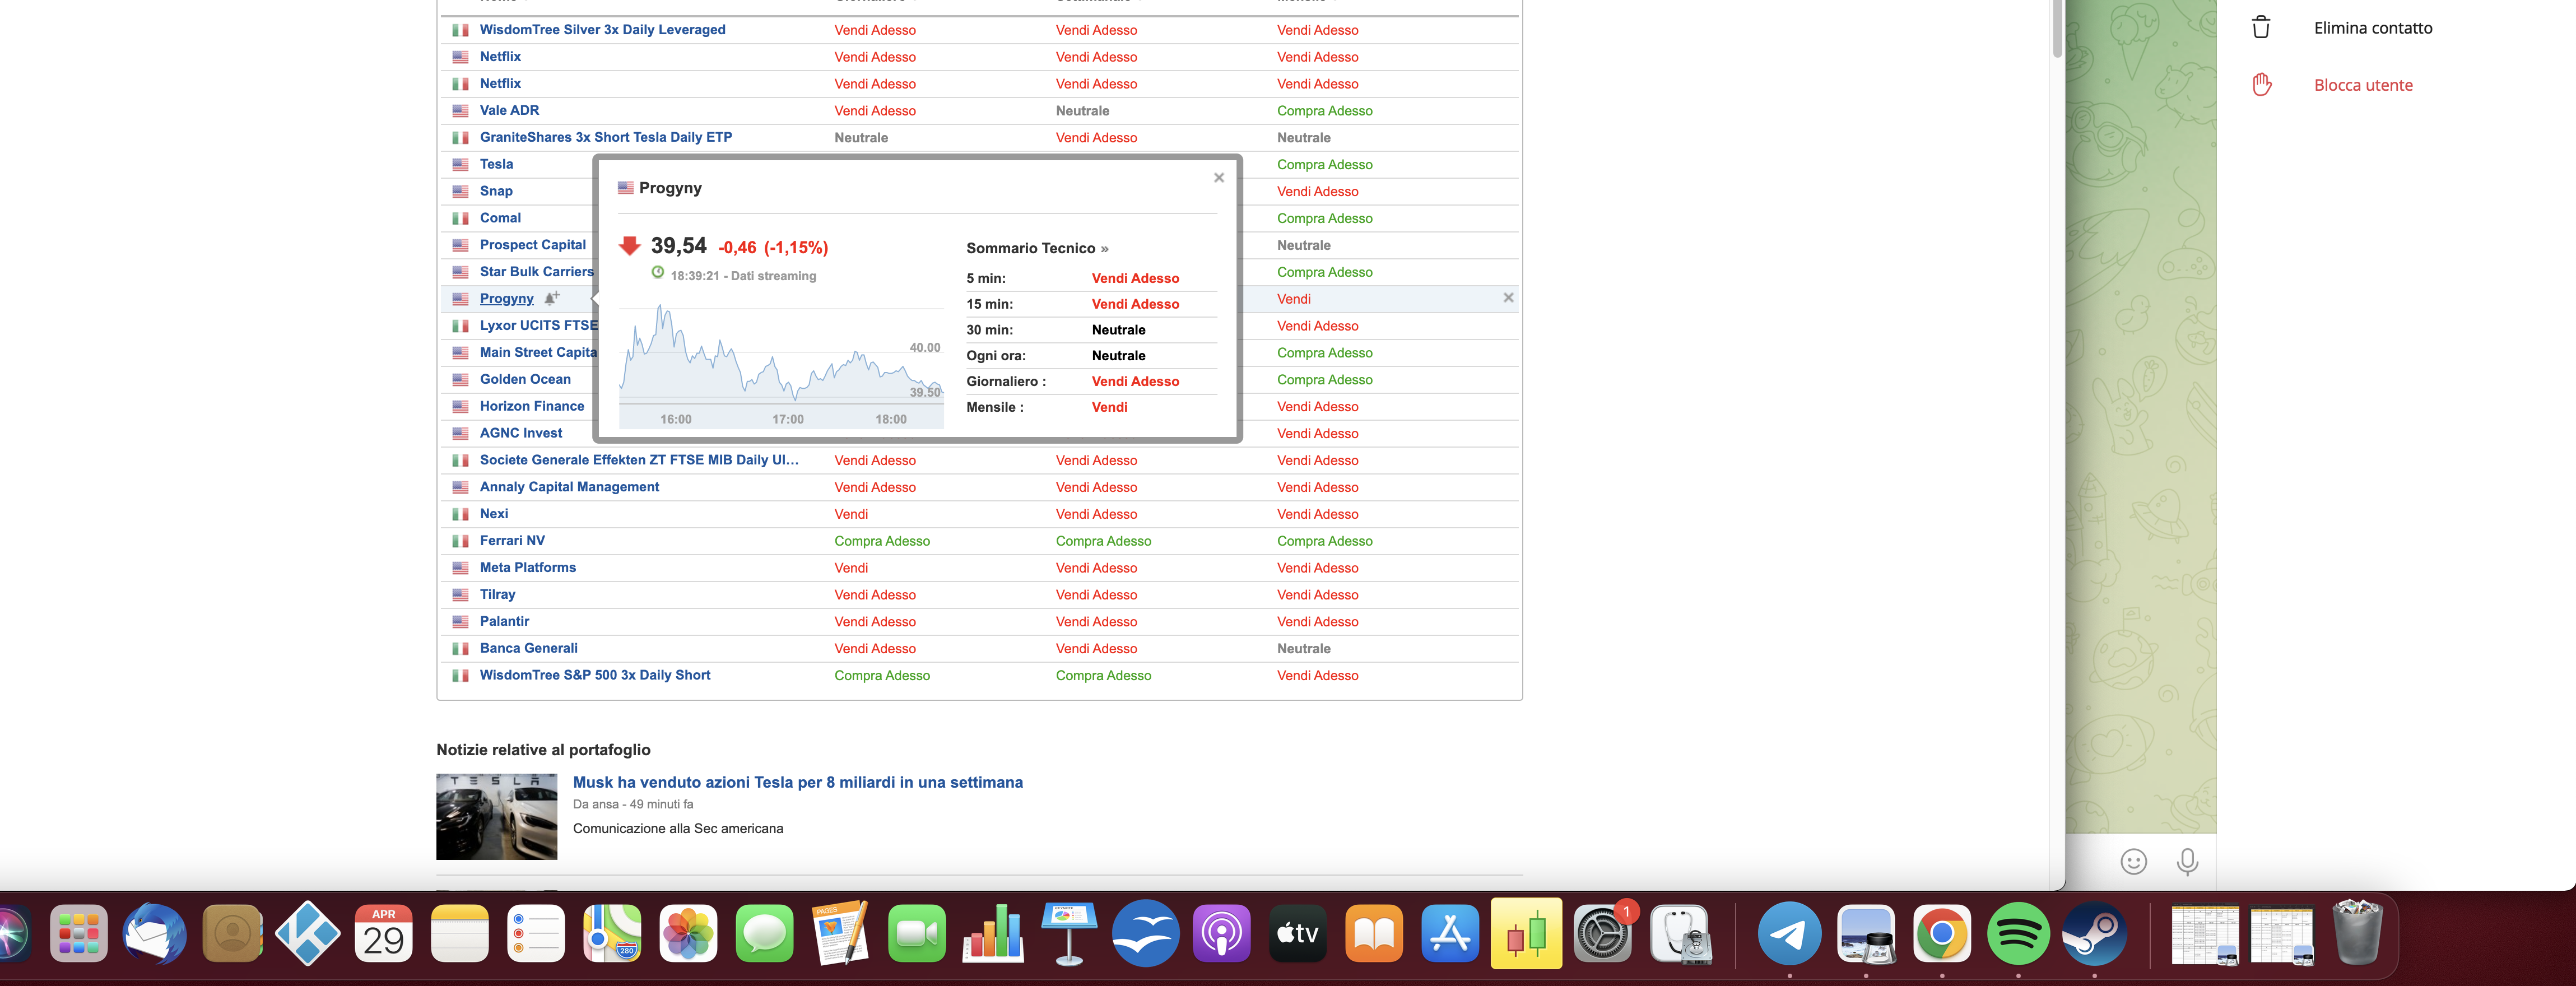The height and width of the screenshot is (986, 2576).
Task: Open Maps app in the dock
Action: [x=612, y=934]
